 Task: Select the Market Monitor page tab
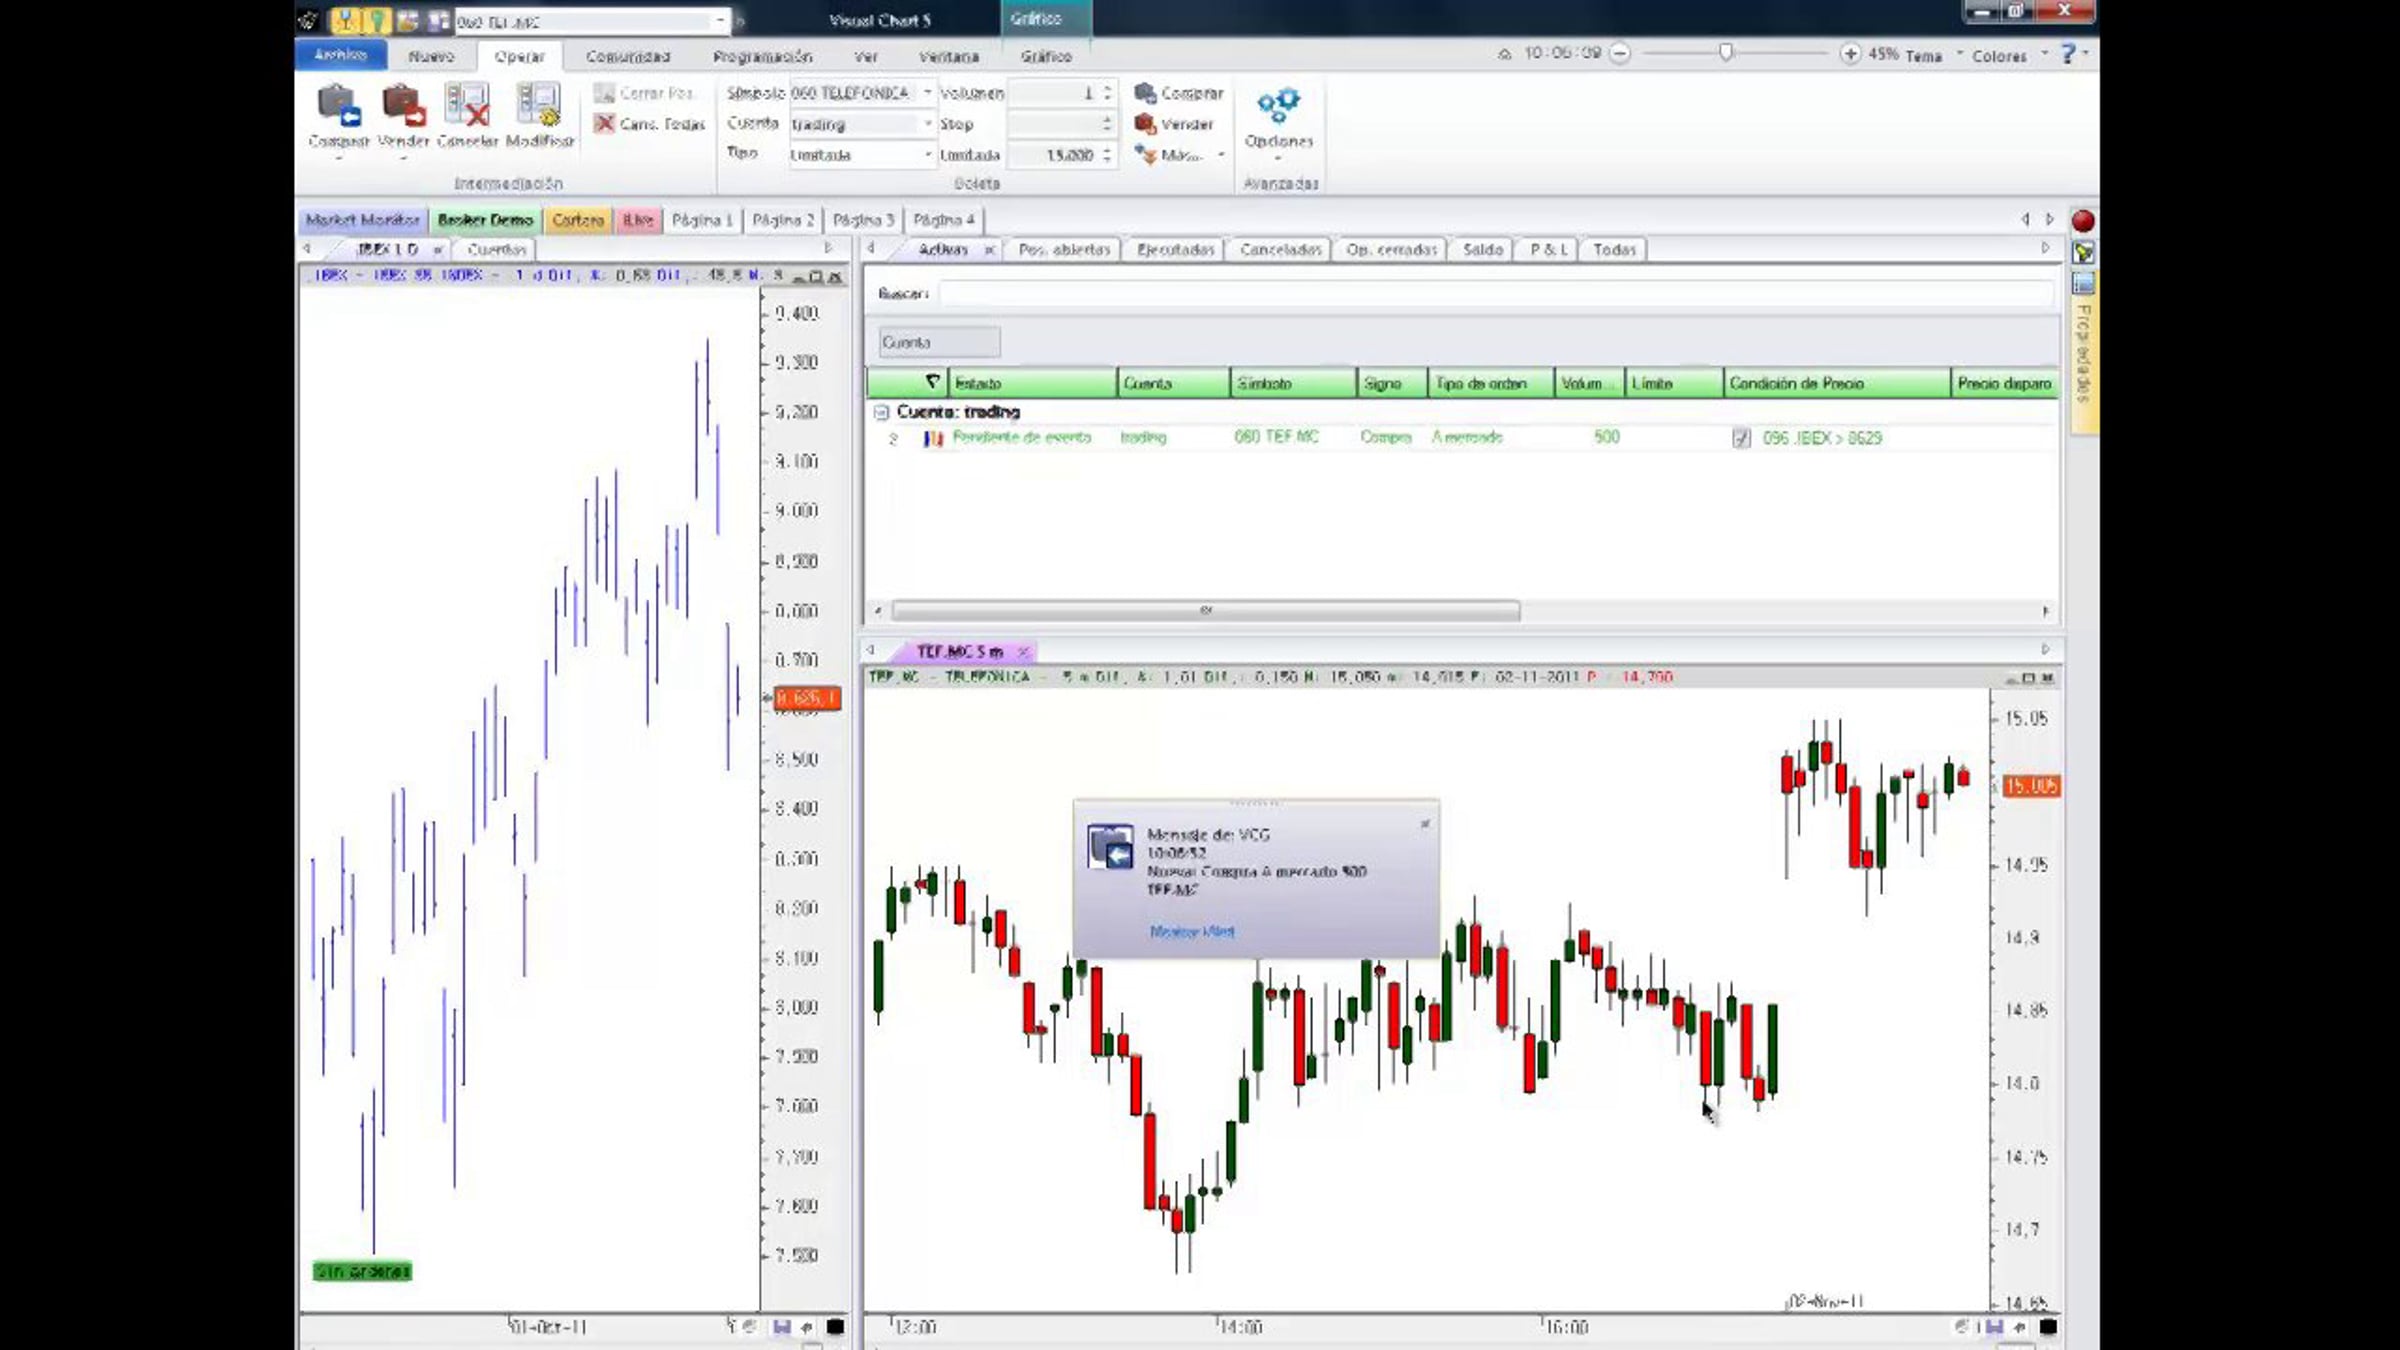click(362, 220)
